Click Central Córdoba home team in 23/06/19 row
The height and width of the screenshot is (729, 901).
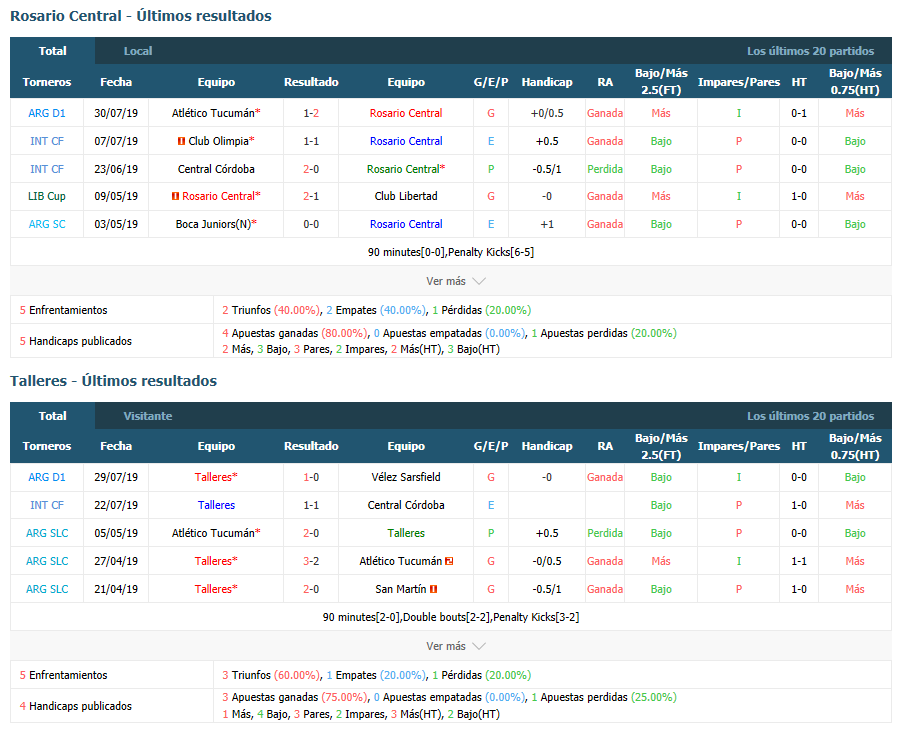click(x=216, y=169)
